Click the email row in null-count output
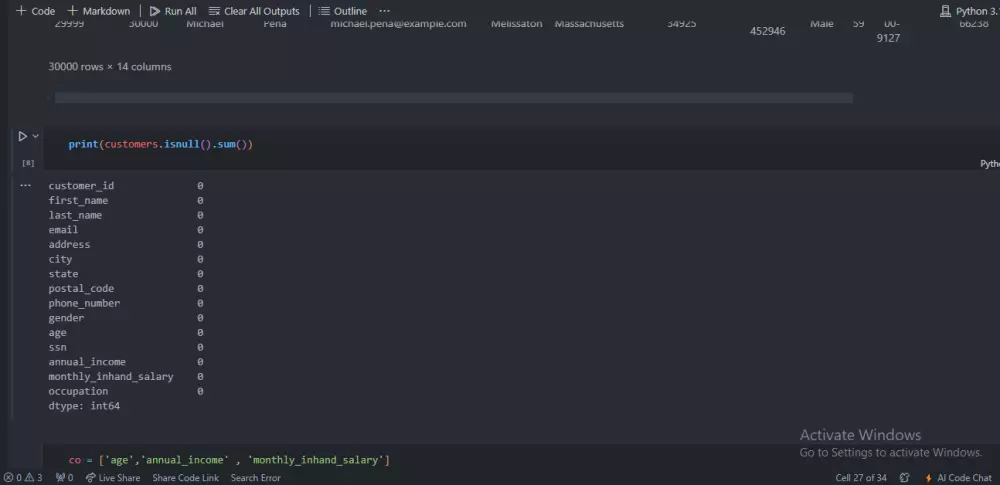Viewport: 1000px width, 485px height. click(x=126, y=230)
